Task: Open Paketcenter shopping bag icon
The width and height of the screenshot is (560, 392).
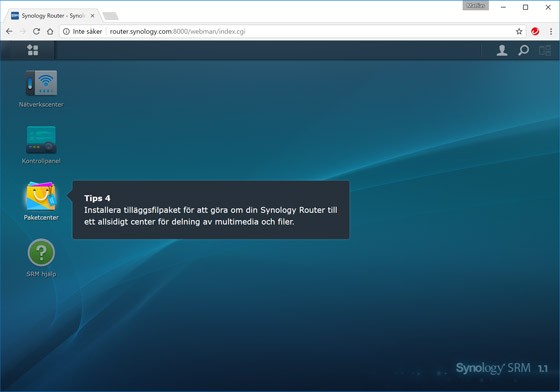Action: pyautogui.click(x=41, y=196)
